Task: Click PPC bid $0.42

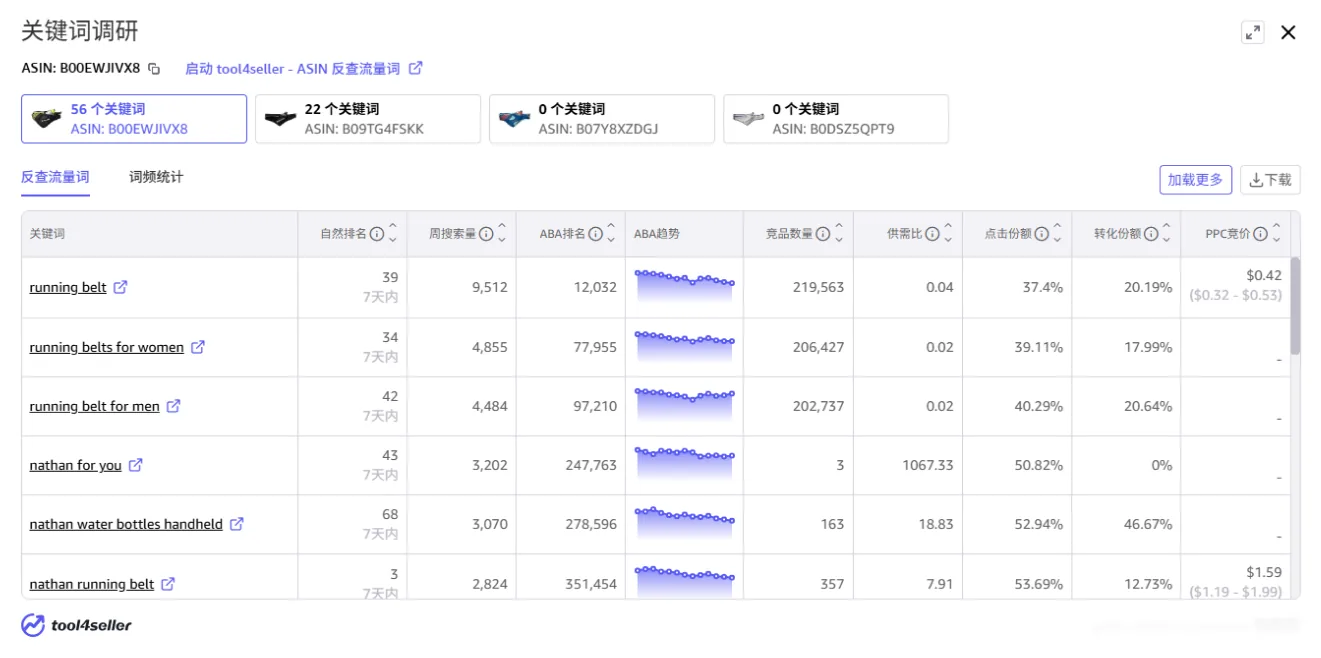Action: tap(1264, 276)
